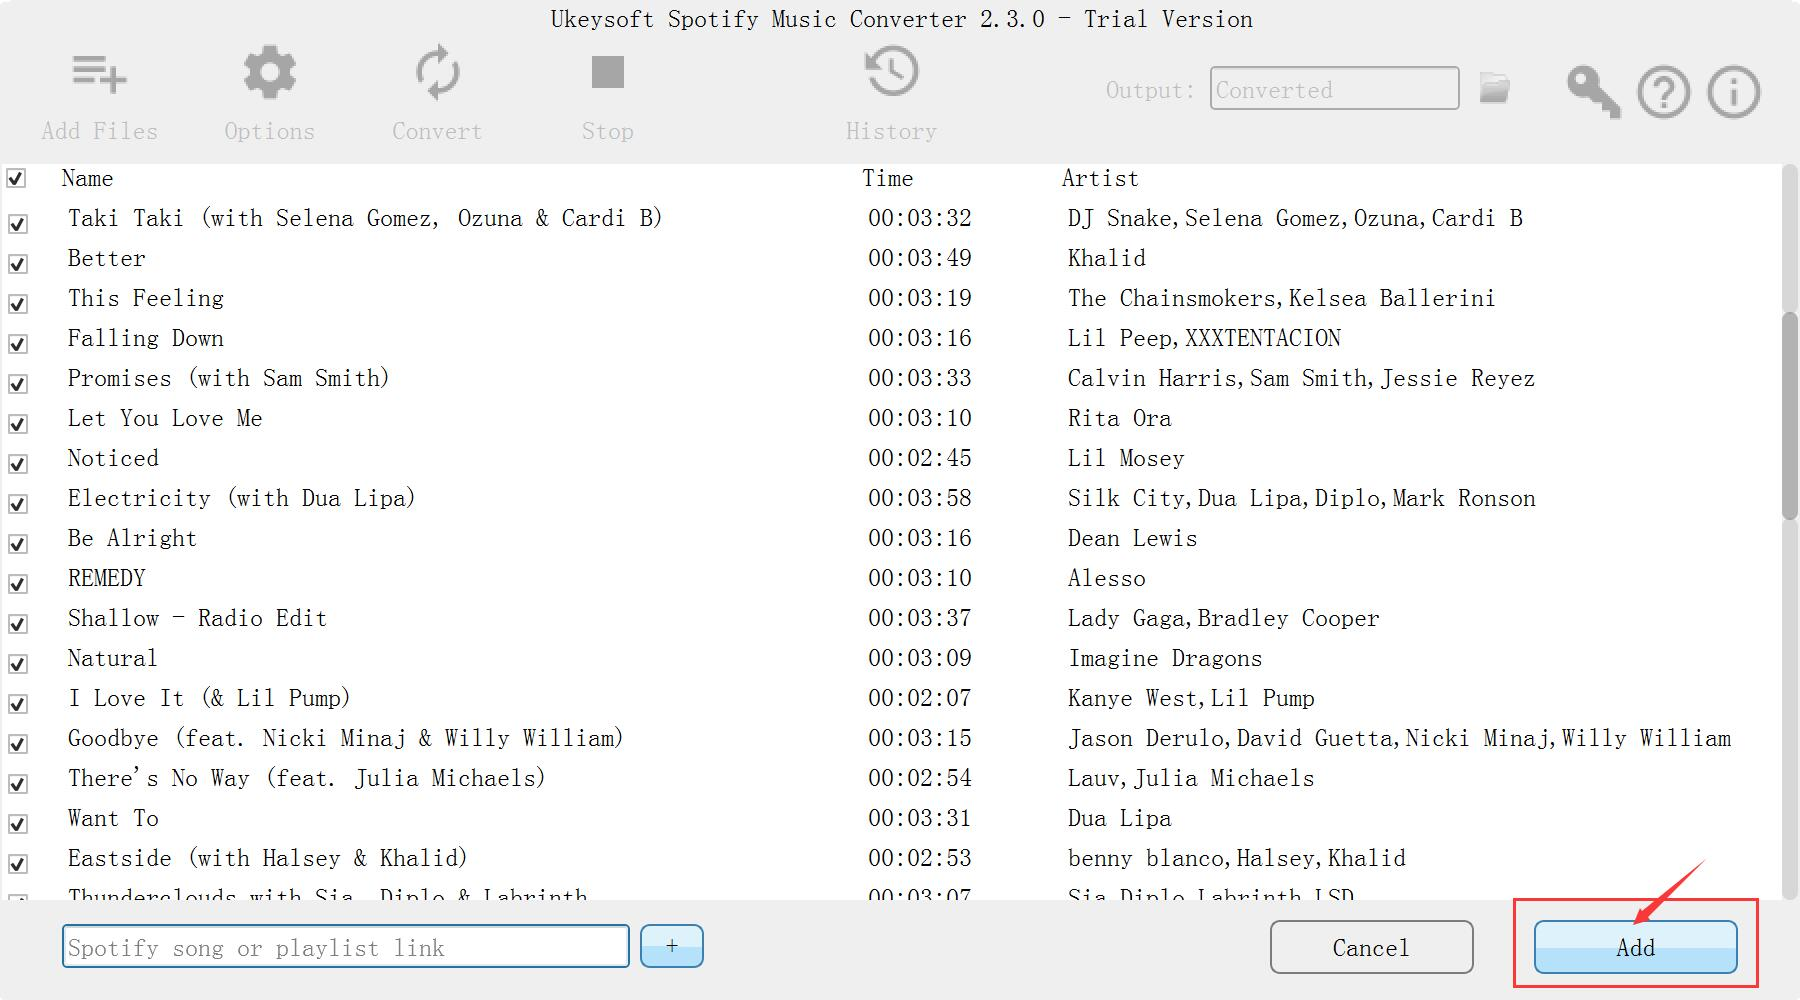Click the Convert arrows icon
The image size is (1800, 1000).
point(437,73)
